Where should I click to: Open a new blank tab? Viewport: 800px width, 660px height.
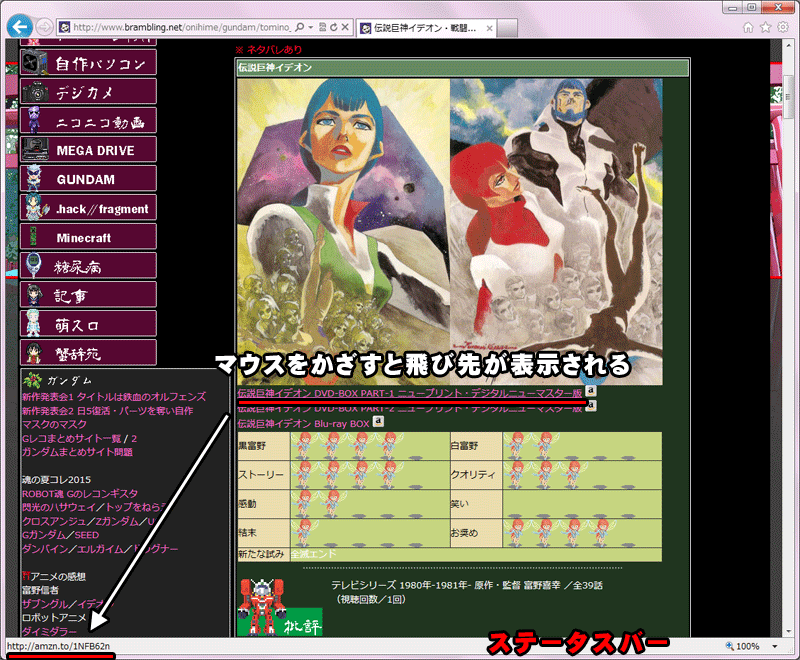pyautogui.click(x=507, y=28)
